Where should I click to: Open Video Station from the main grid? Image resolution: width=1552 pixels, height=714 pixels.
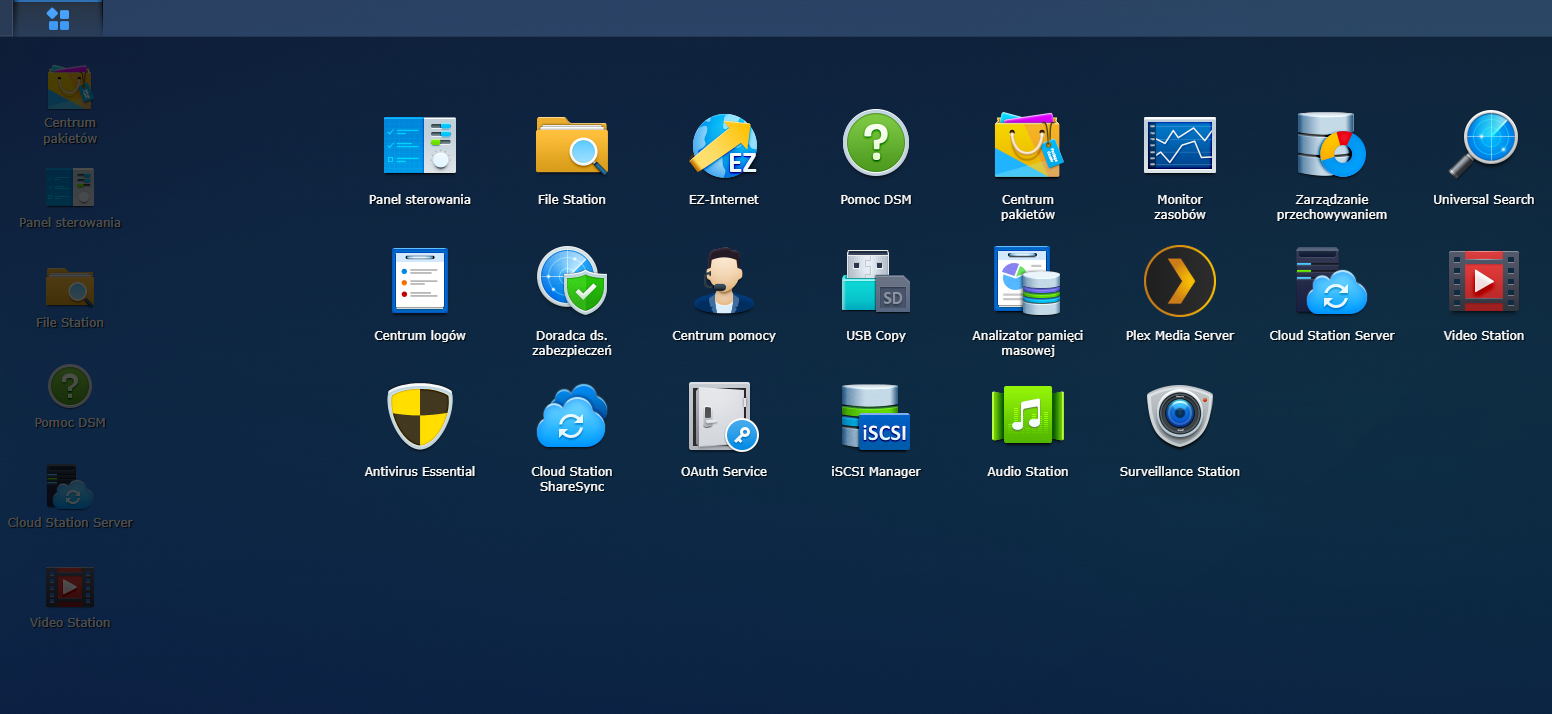click(x=1483, y=280)
